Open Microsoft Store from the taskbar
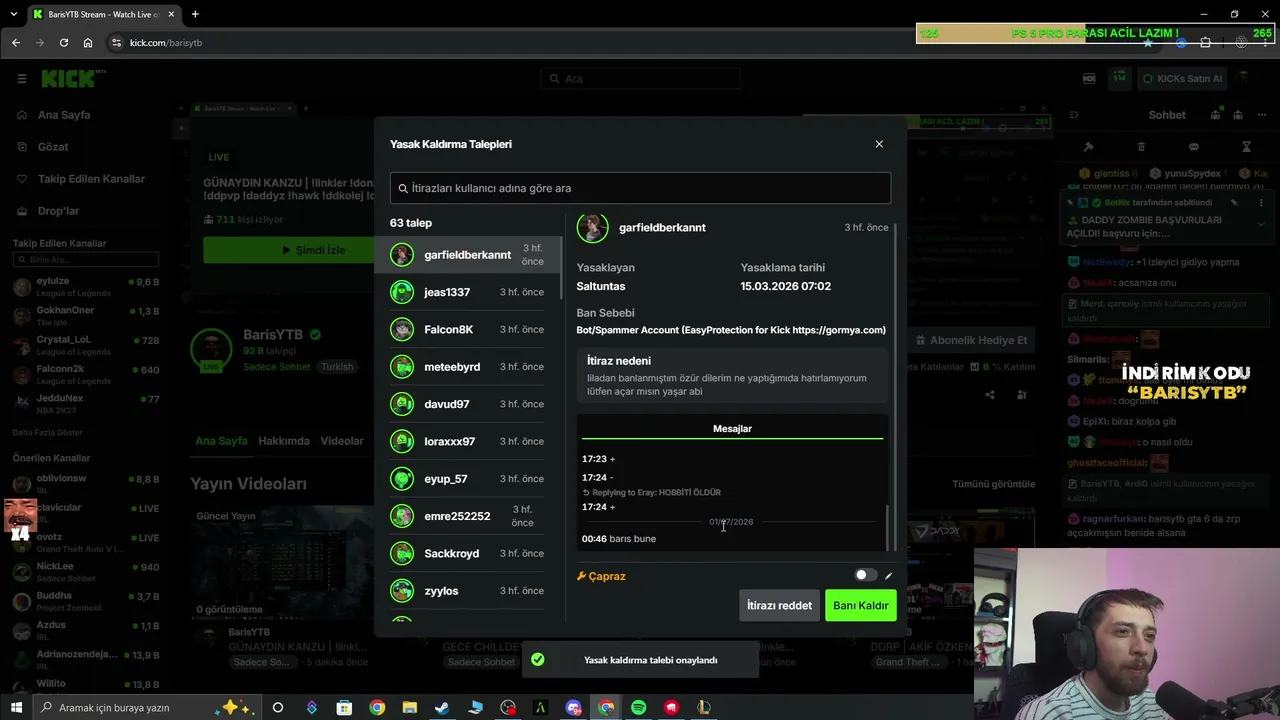Image resolution: width=1280 pixels, height=720 pixels. [x=344, y=707]
